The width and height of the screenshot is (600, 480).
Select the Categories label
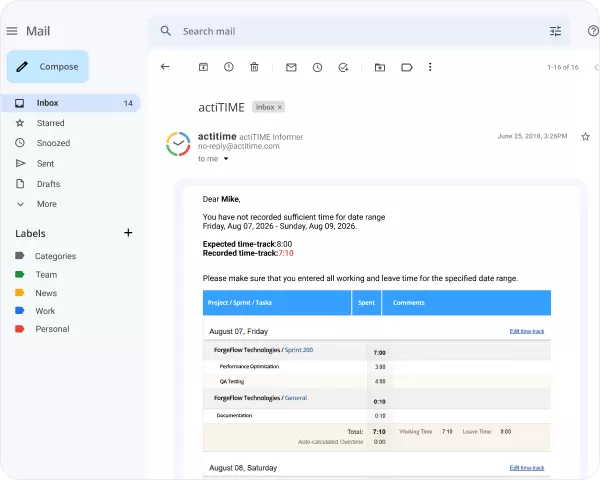coord(46,256)
